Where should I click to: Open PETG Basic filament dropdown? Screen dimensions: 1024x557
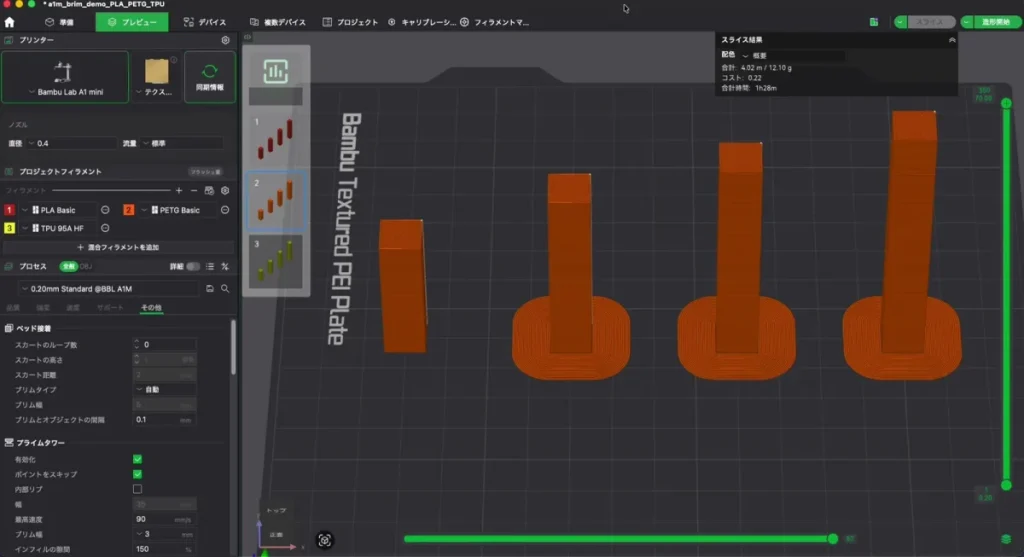pyautogui.click(x=178, y=210)
